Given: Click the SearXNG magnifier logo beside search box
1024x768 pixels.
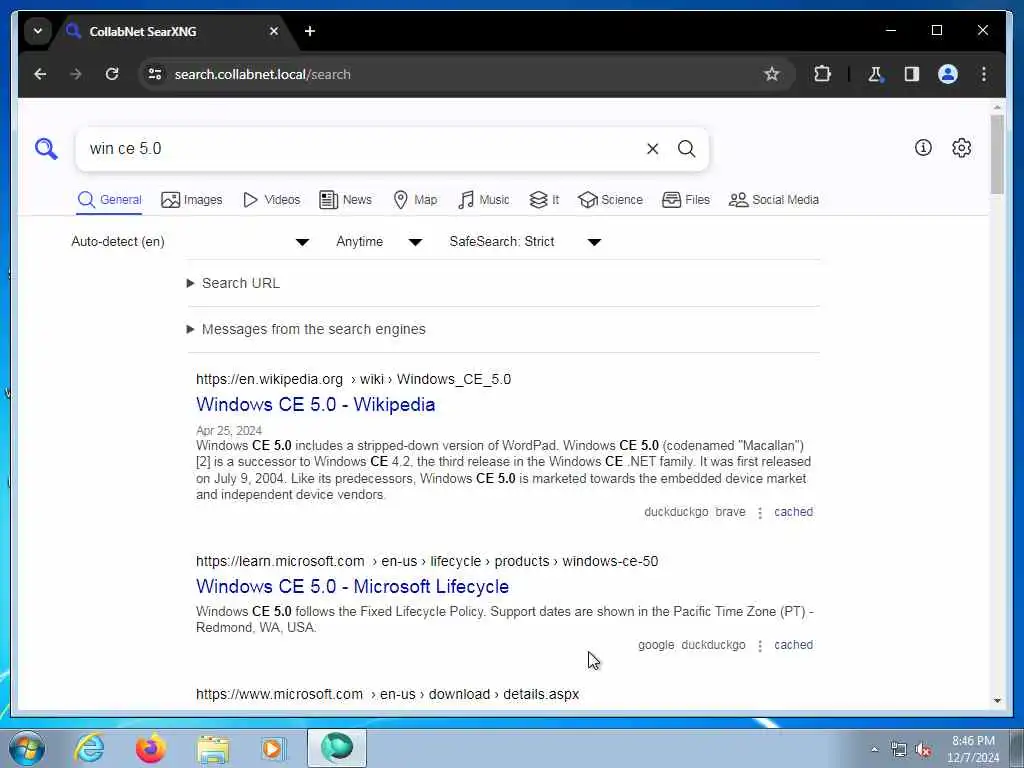Looking at the screenshot, I should tap(46, 149).
